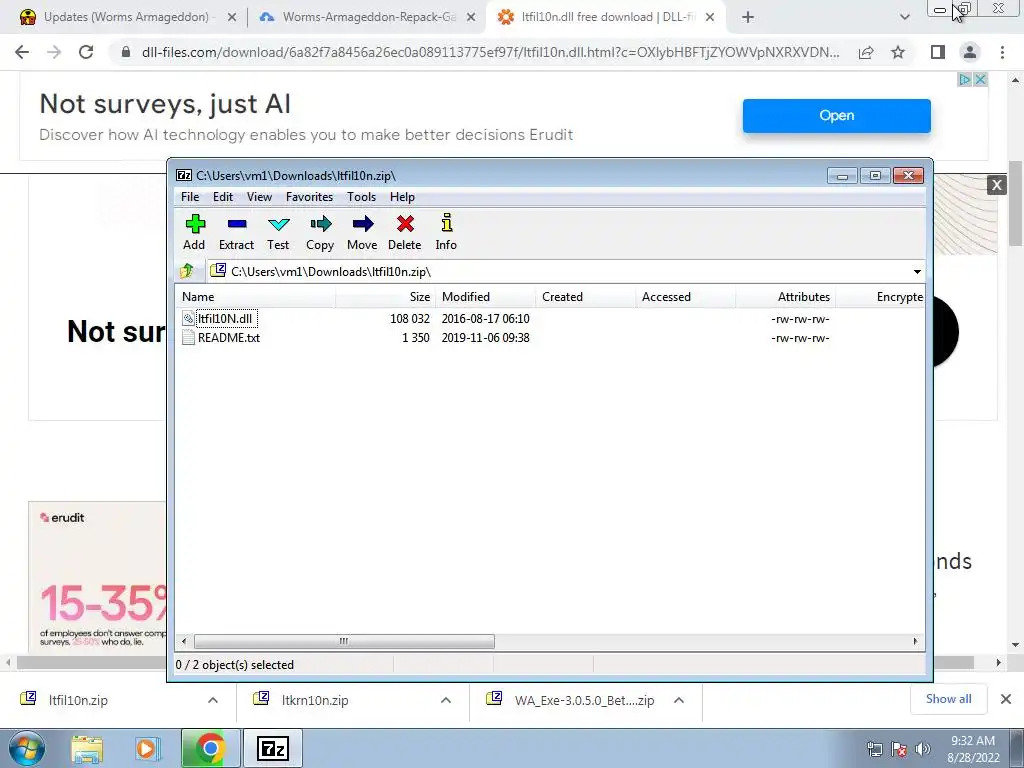1024x768 pixels.
Task: Click 7-Zip horizontal scrollbar thumb
Action: tap(344, 641)
